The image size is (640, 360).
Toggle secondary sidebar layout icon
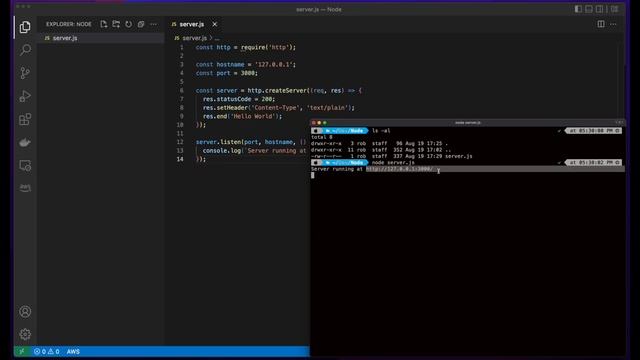point(599,9)
